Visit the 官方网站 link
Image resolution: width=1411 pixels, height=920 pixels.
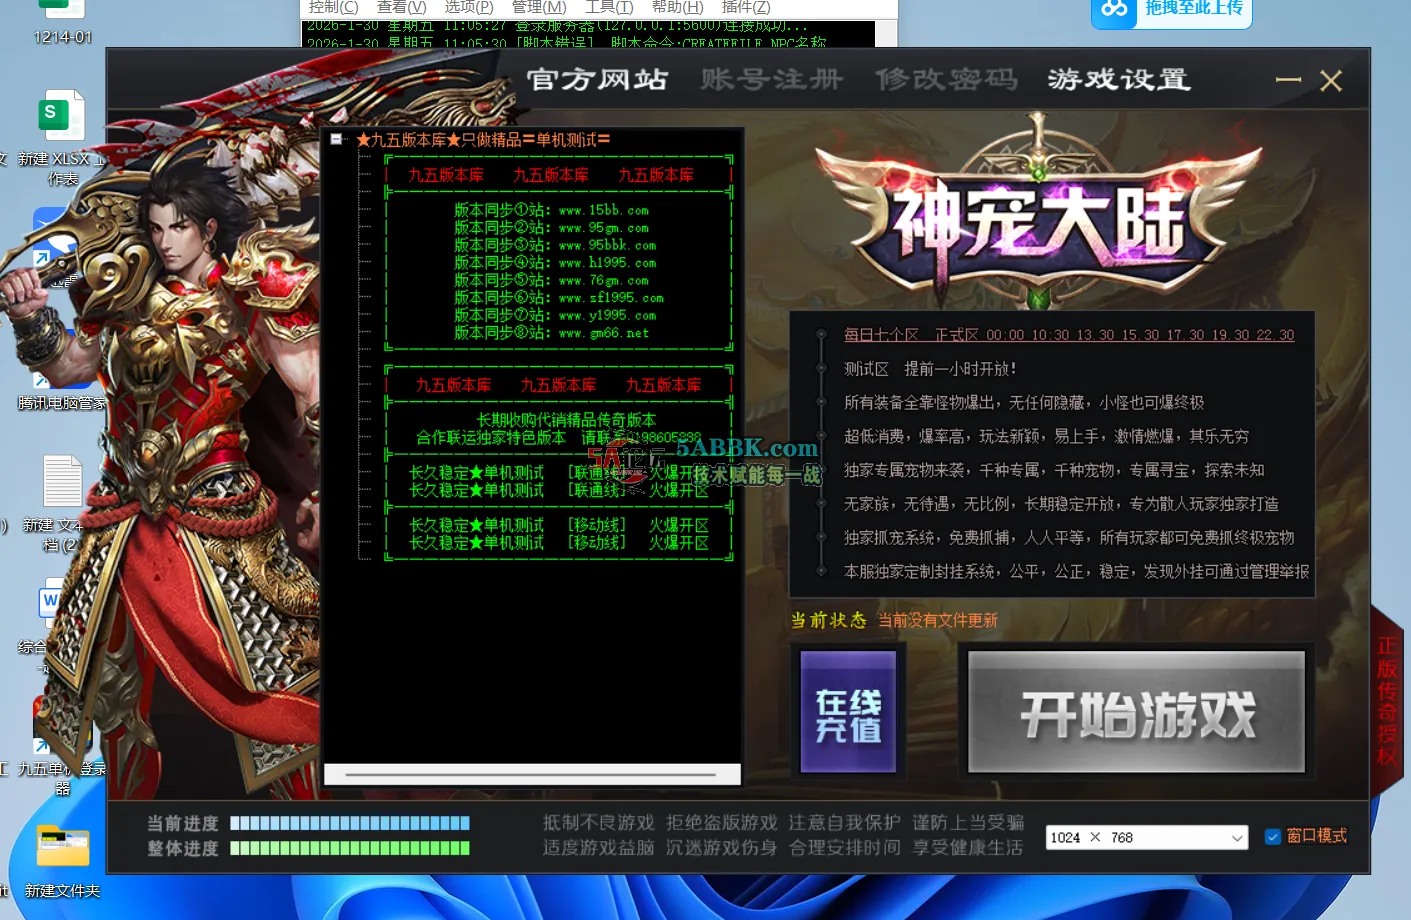[x=597, y=80]
